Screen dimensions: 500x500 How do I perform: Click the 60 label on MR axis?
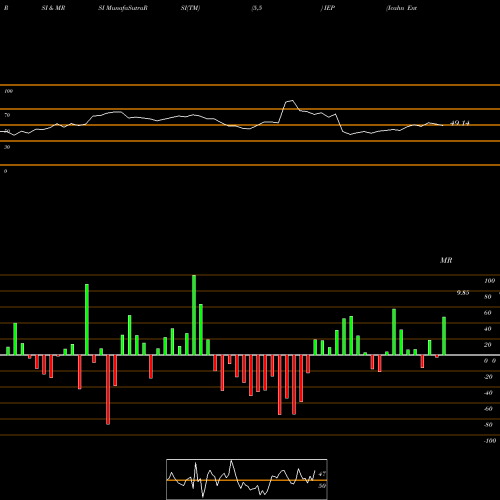[x=488, y=313]
